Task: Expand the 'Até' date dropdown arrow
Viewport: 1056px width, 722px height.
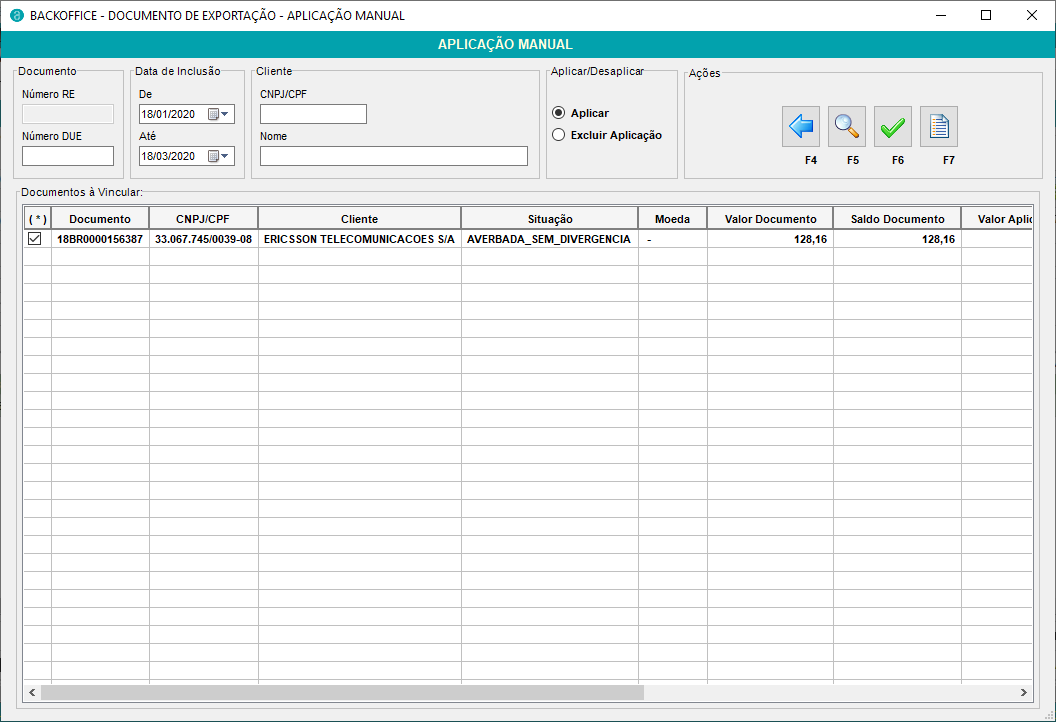Action: (x=225, y=156)
